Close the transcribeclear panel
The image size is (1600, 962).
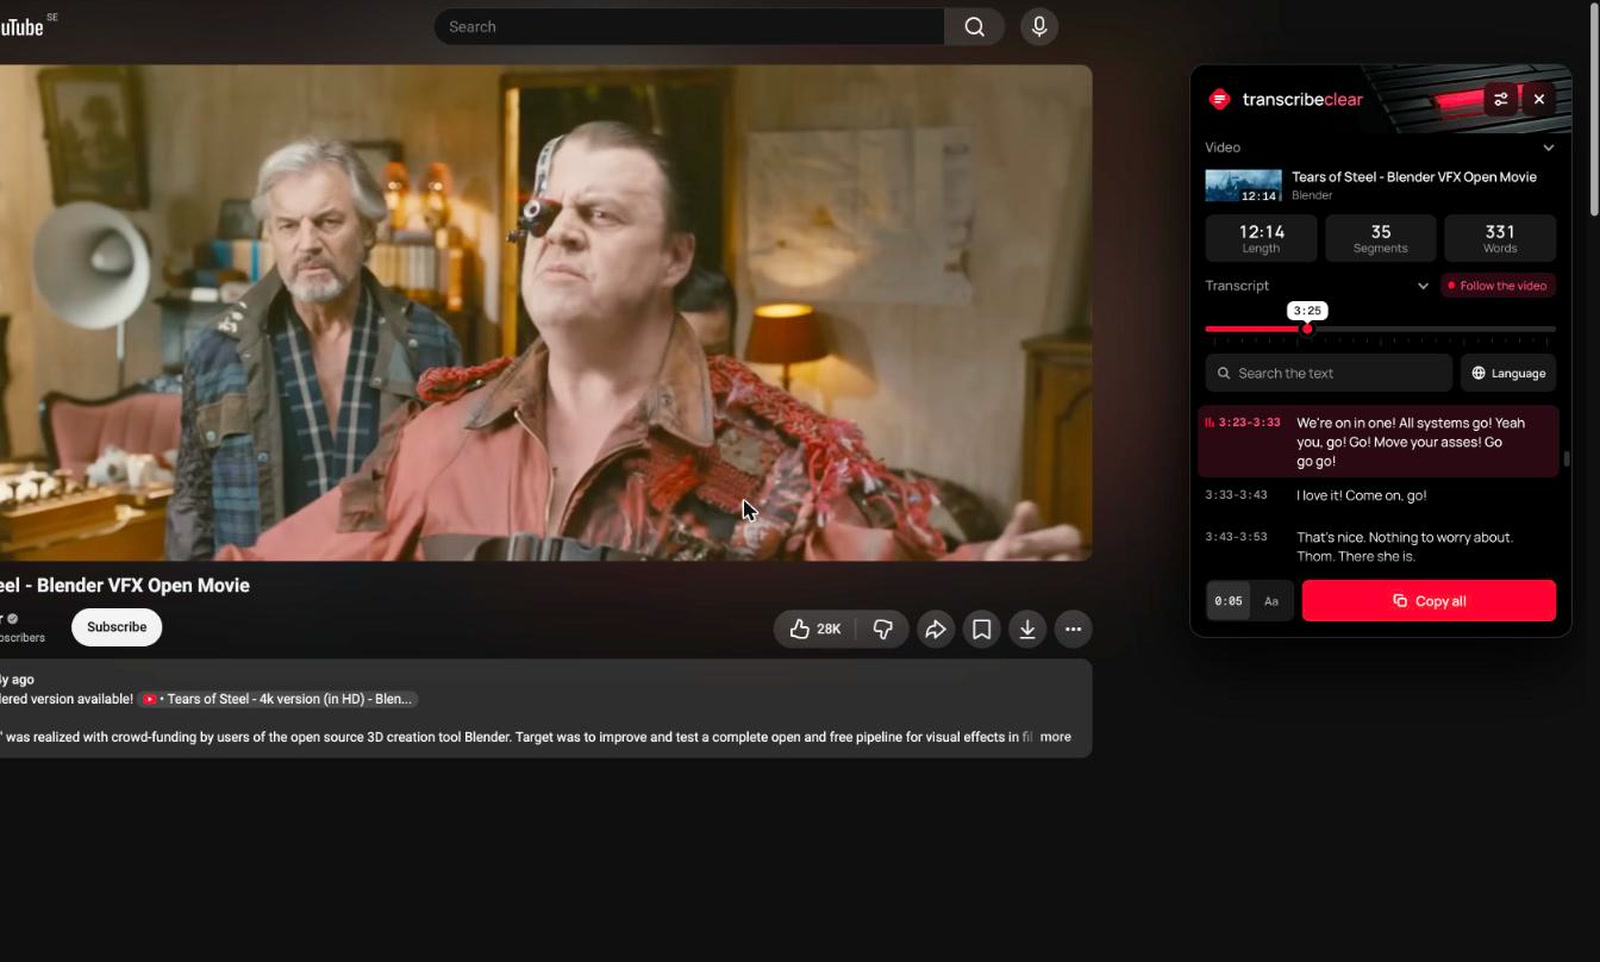pyautogui.click(x=1539, y=99)
